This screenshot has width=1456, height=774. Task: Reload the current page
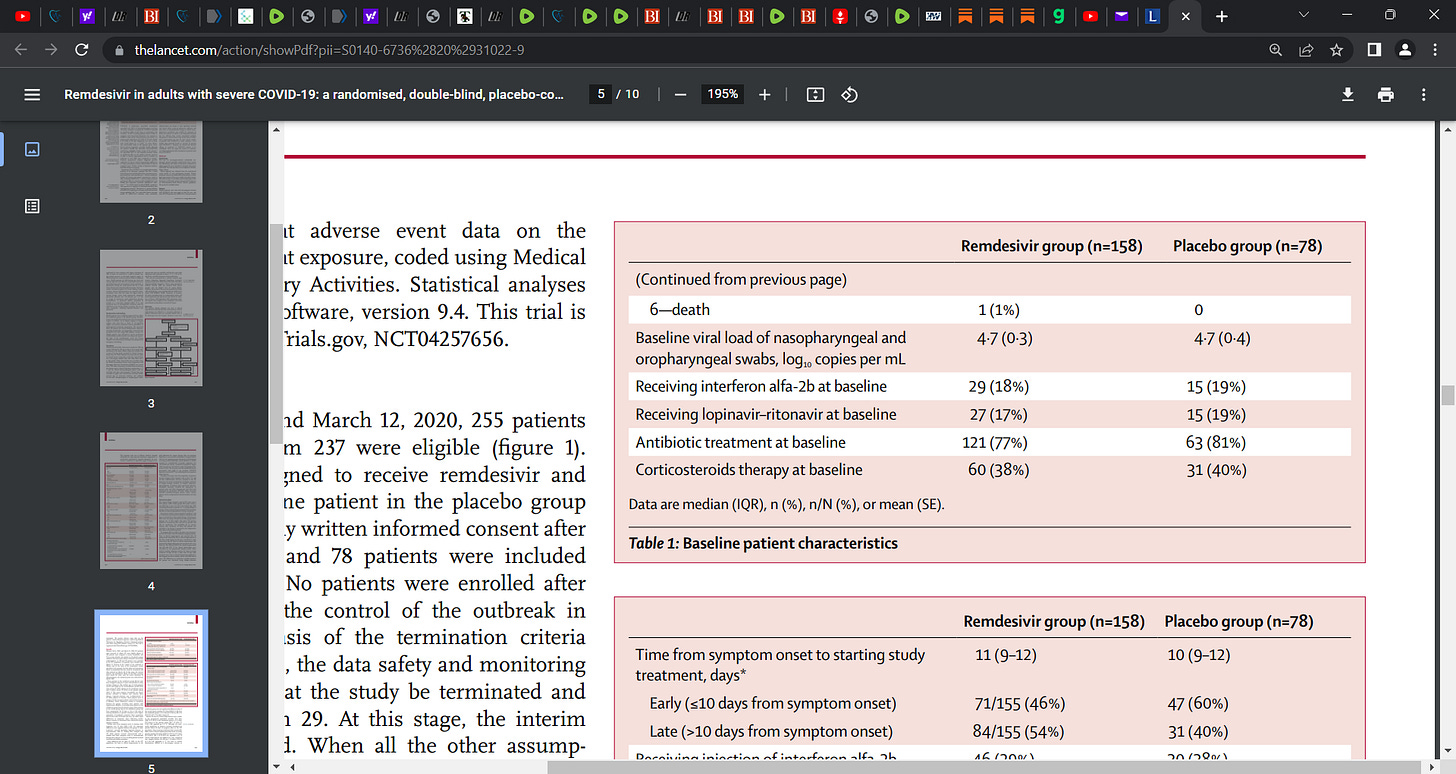click(82, 49)
